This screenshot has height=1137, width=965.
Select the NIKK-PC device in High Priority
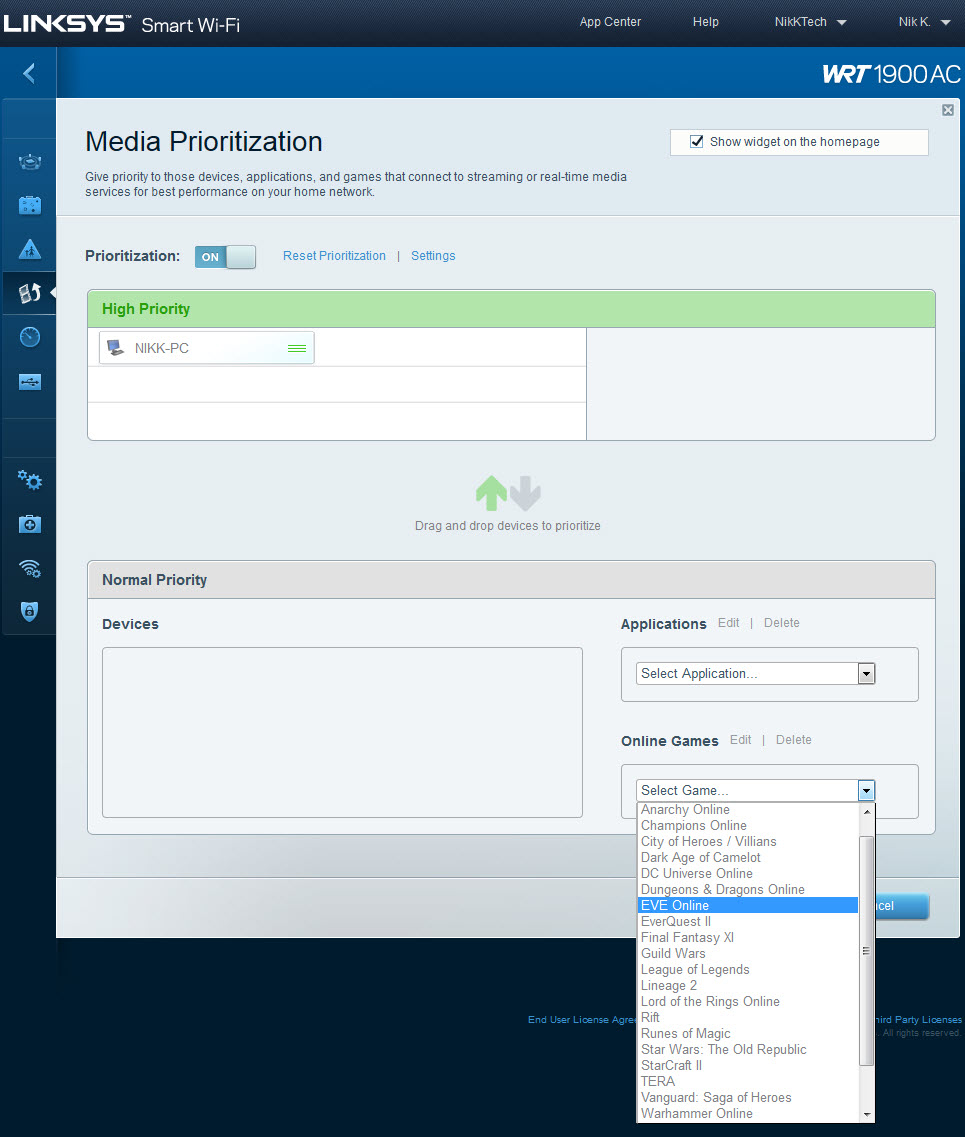tap(207, 348)
